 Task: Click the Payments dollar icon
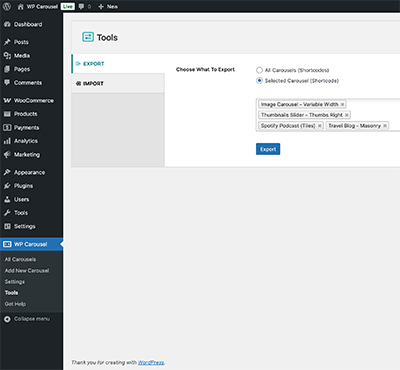(7, 127)
